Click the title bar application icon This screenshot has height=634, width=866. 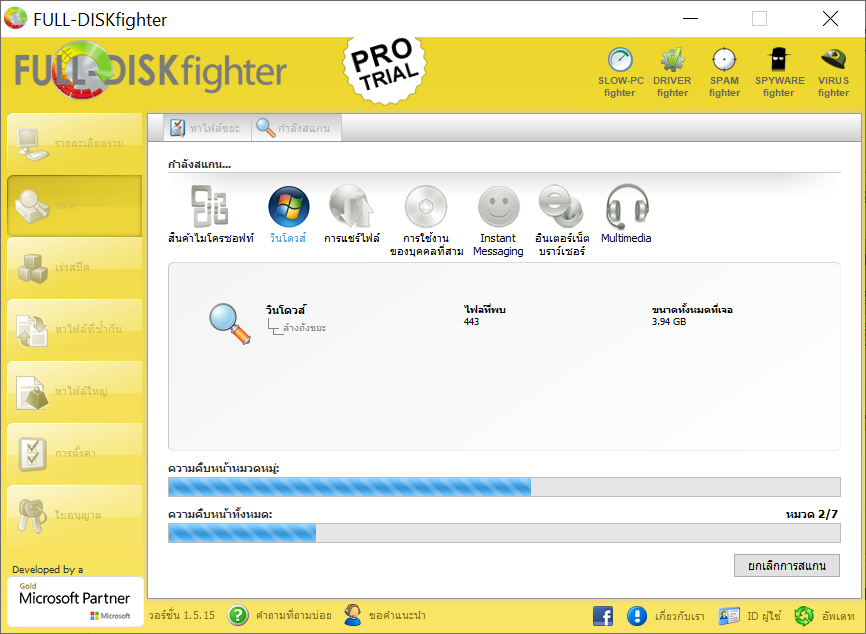(15, 18)
